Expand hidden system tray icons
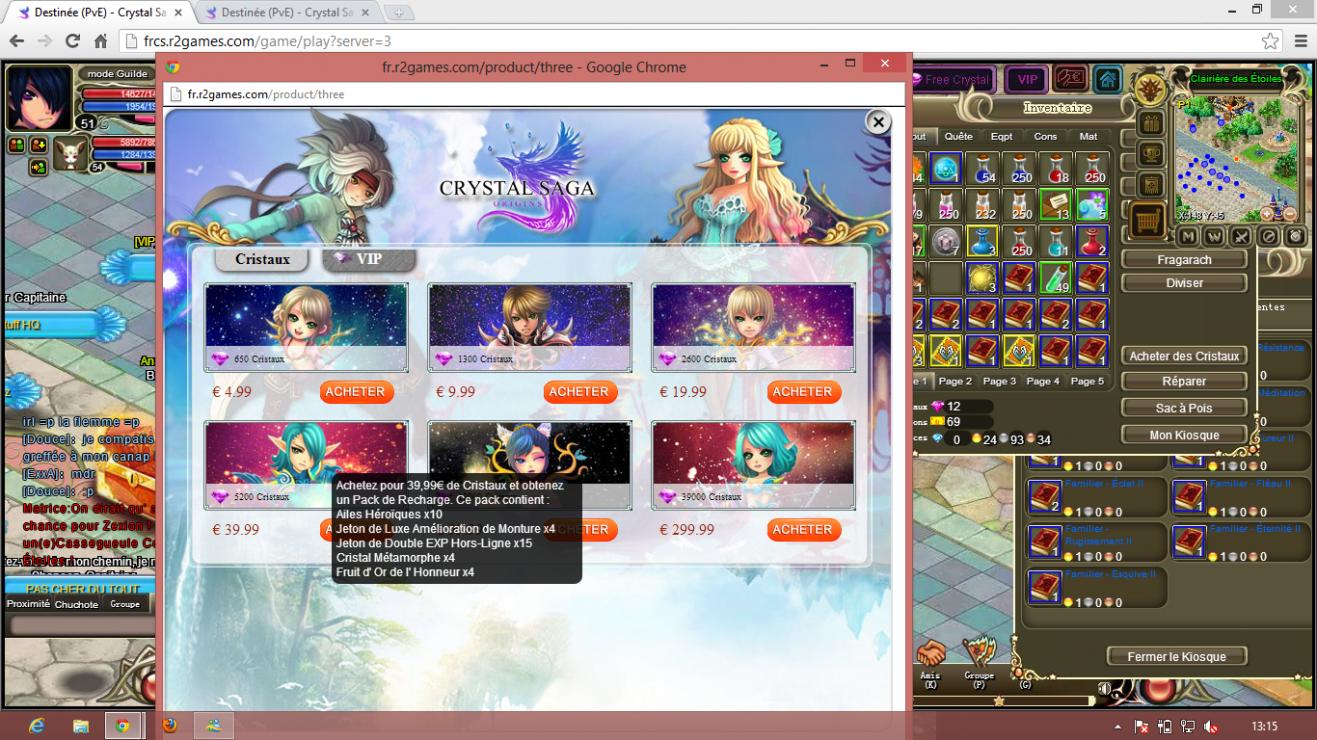The width and height of the screenshot is (1317, 740). tap(1117, 726)
